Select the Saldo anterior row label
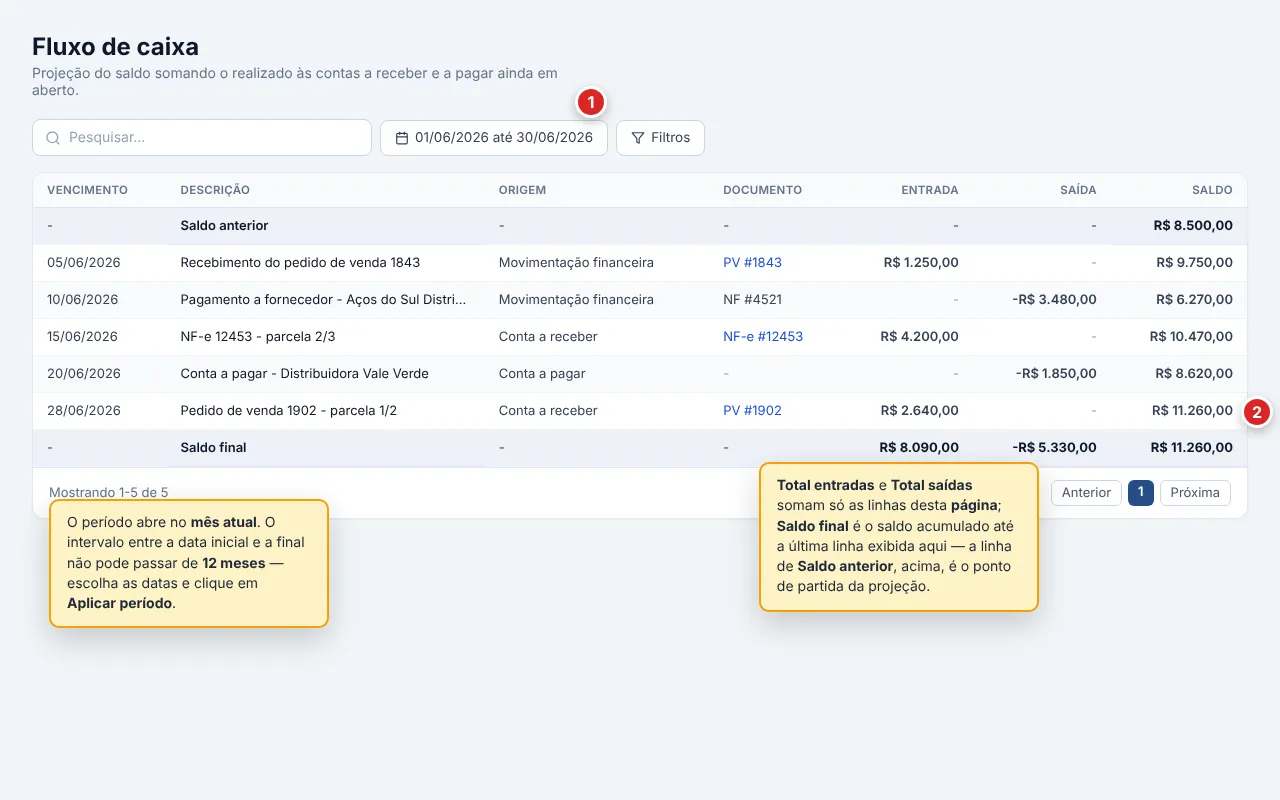This screenshot has width=1280, height=800. click(x=224, y=226)
